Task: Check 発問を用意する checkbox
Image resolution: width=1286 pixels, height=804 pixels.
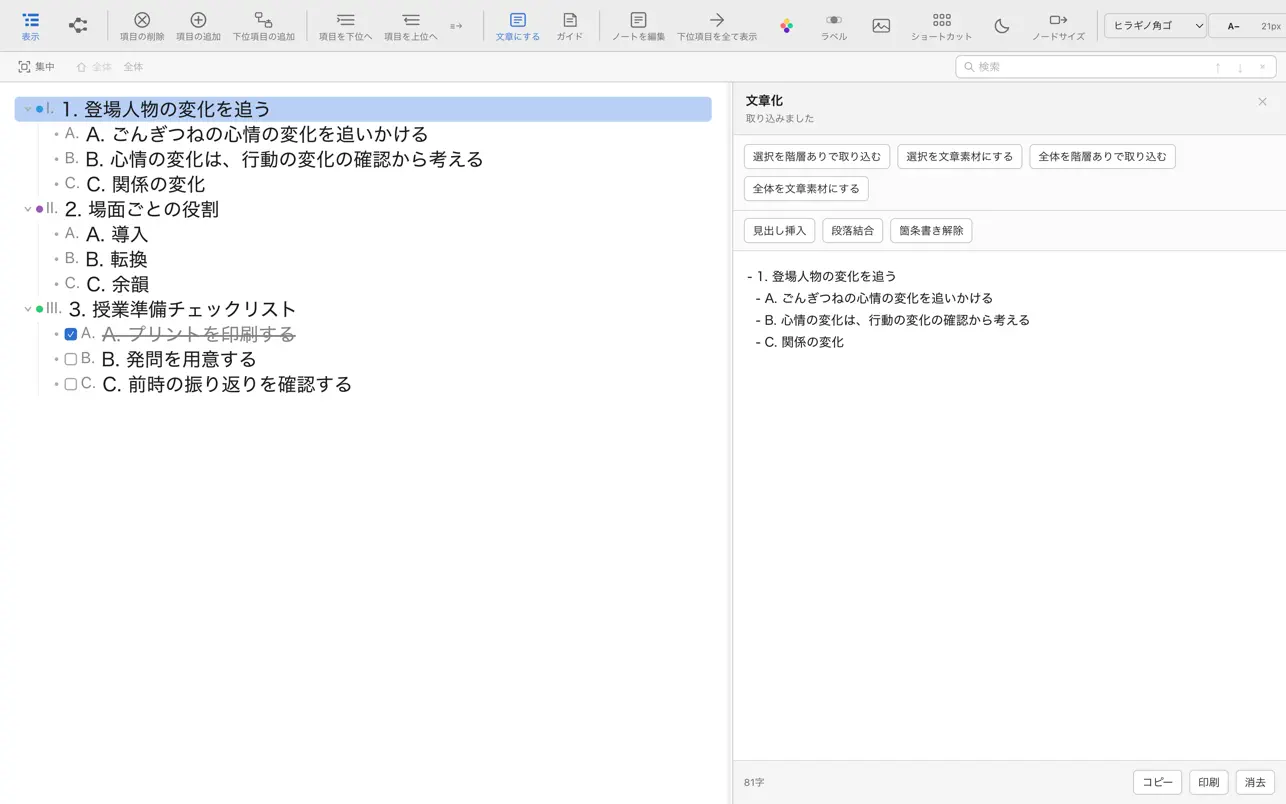Action: click(70, 359)
